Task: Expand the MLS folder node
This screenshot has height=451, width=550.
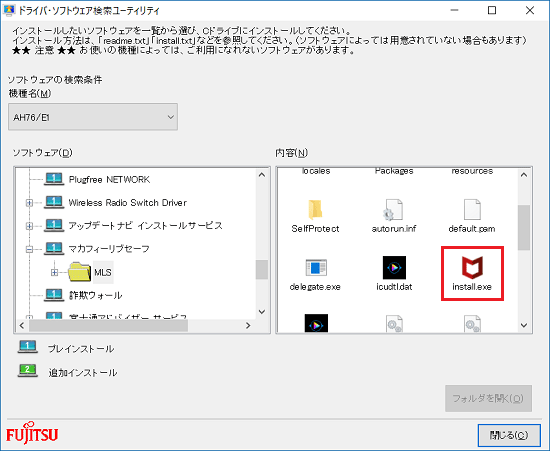Action: [x=54, y=272]
